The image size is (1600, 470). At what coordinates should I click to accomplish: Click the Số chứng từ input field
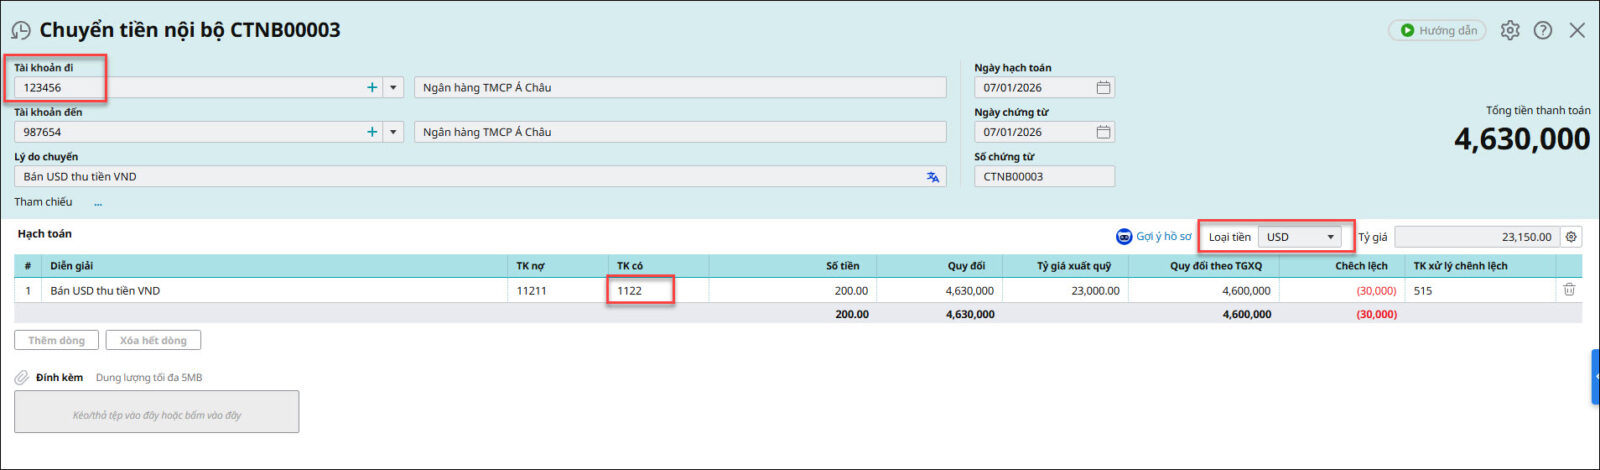[x=1043, y=177]
